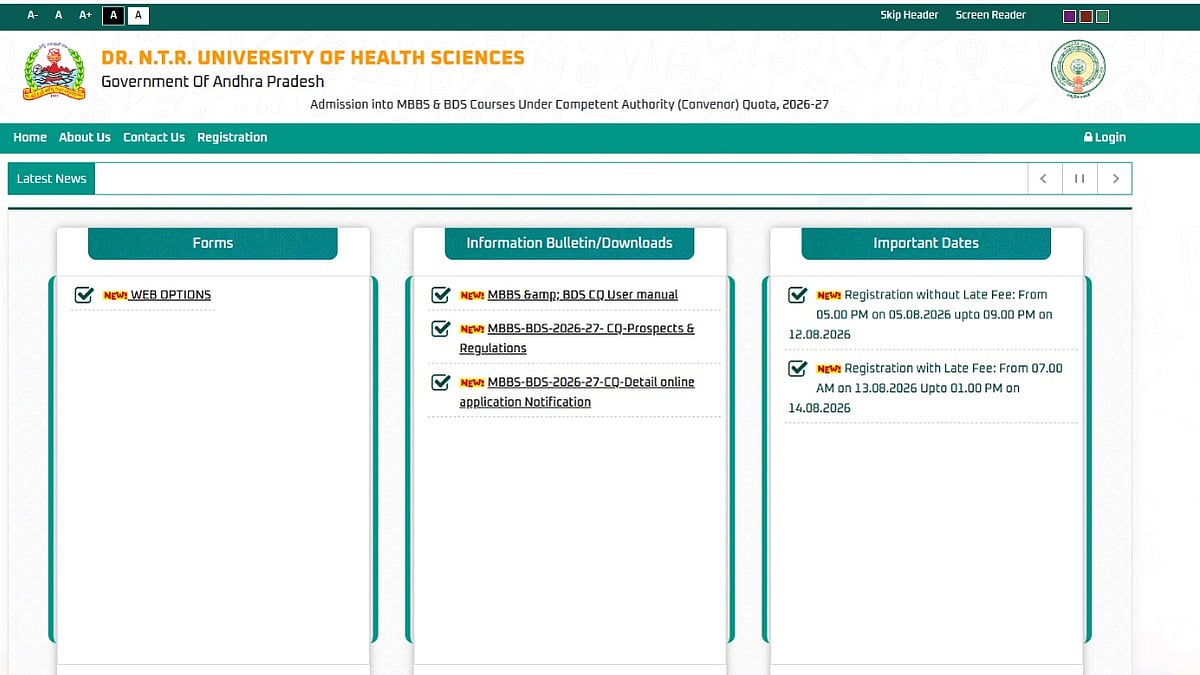Click the DR. N.T.R. University title heading
Screen dimensions: 1200x675
[313, 58]
